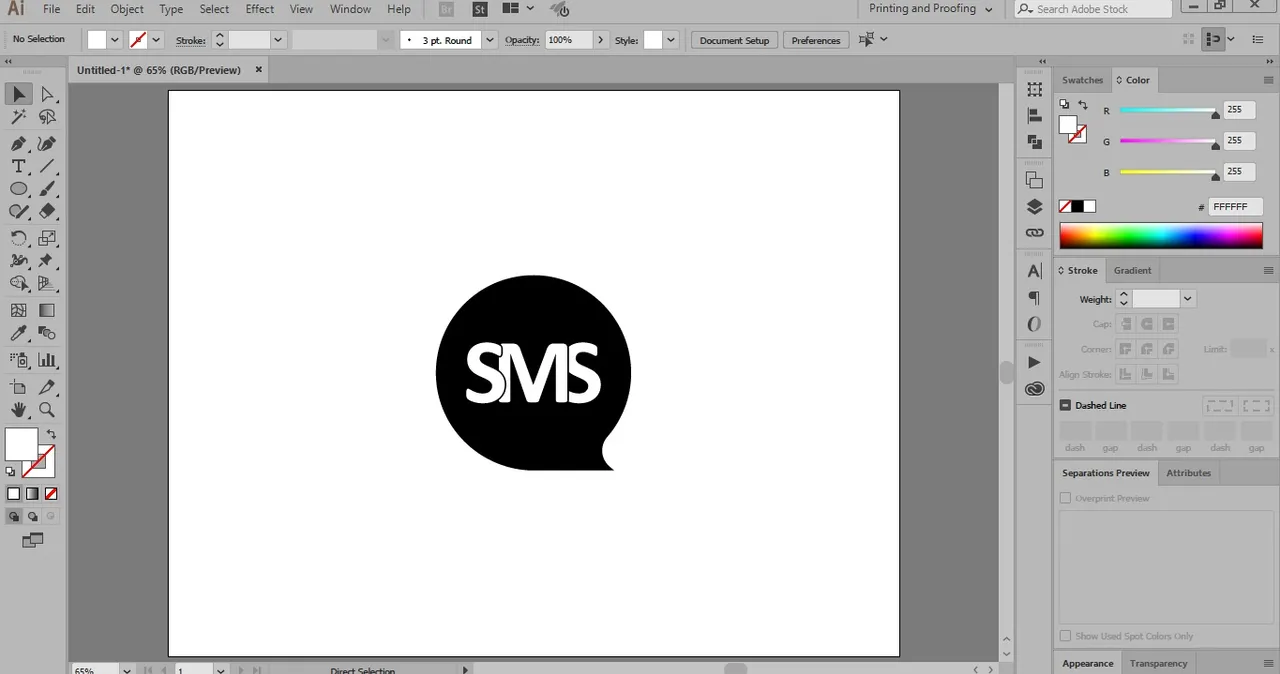Select the Column Graph tool
The height and width of the screenshot is (674, 1280).
[x=47, y=360]
